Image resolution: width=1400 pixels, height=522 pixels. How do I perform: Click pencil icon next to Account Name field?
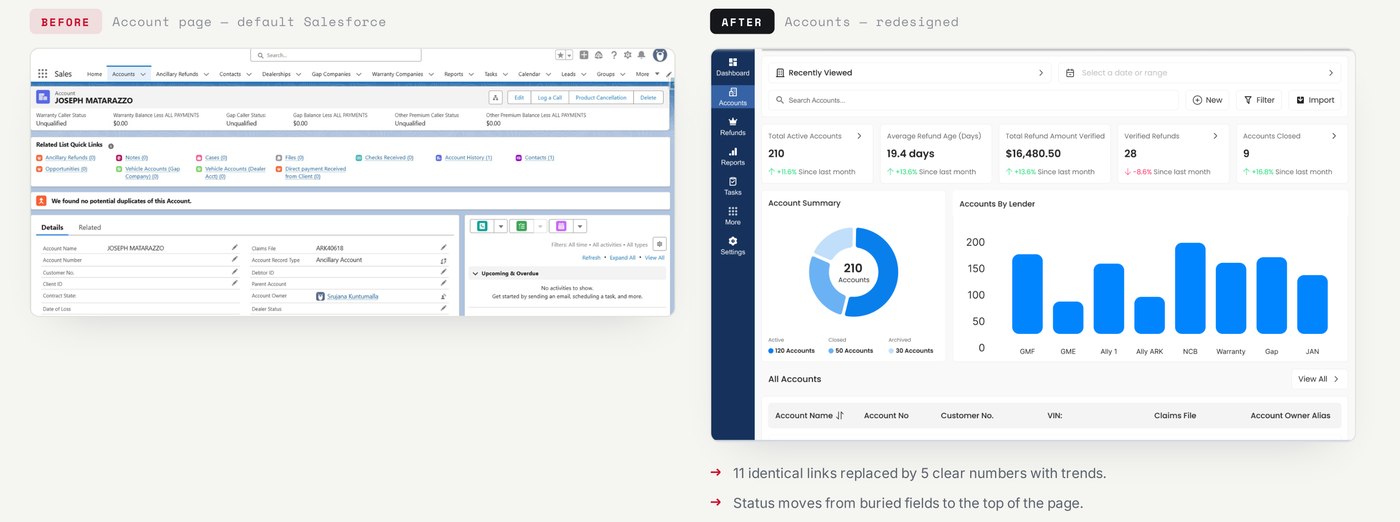coord(235,247)
